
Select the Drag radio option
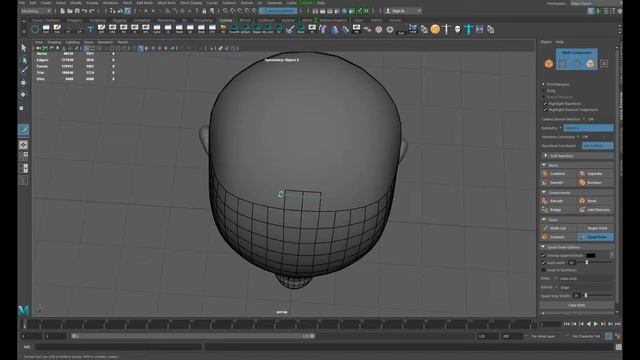pyautogui.click(x=543, y=91)
